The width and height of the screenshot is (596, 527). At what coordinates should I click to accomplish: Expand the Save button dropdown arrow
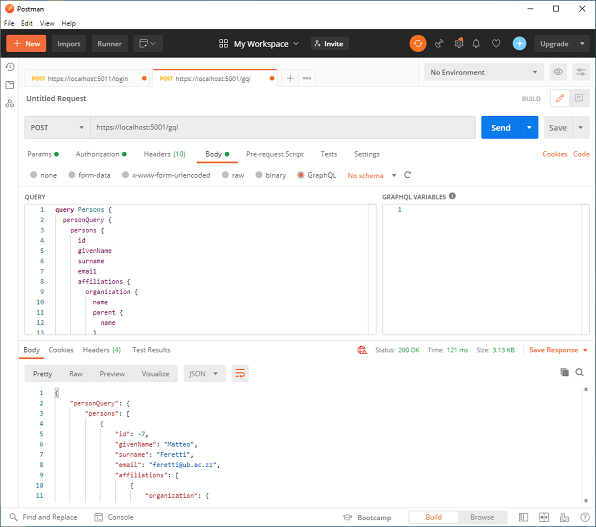[580, 127]
